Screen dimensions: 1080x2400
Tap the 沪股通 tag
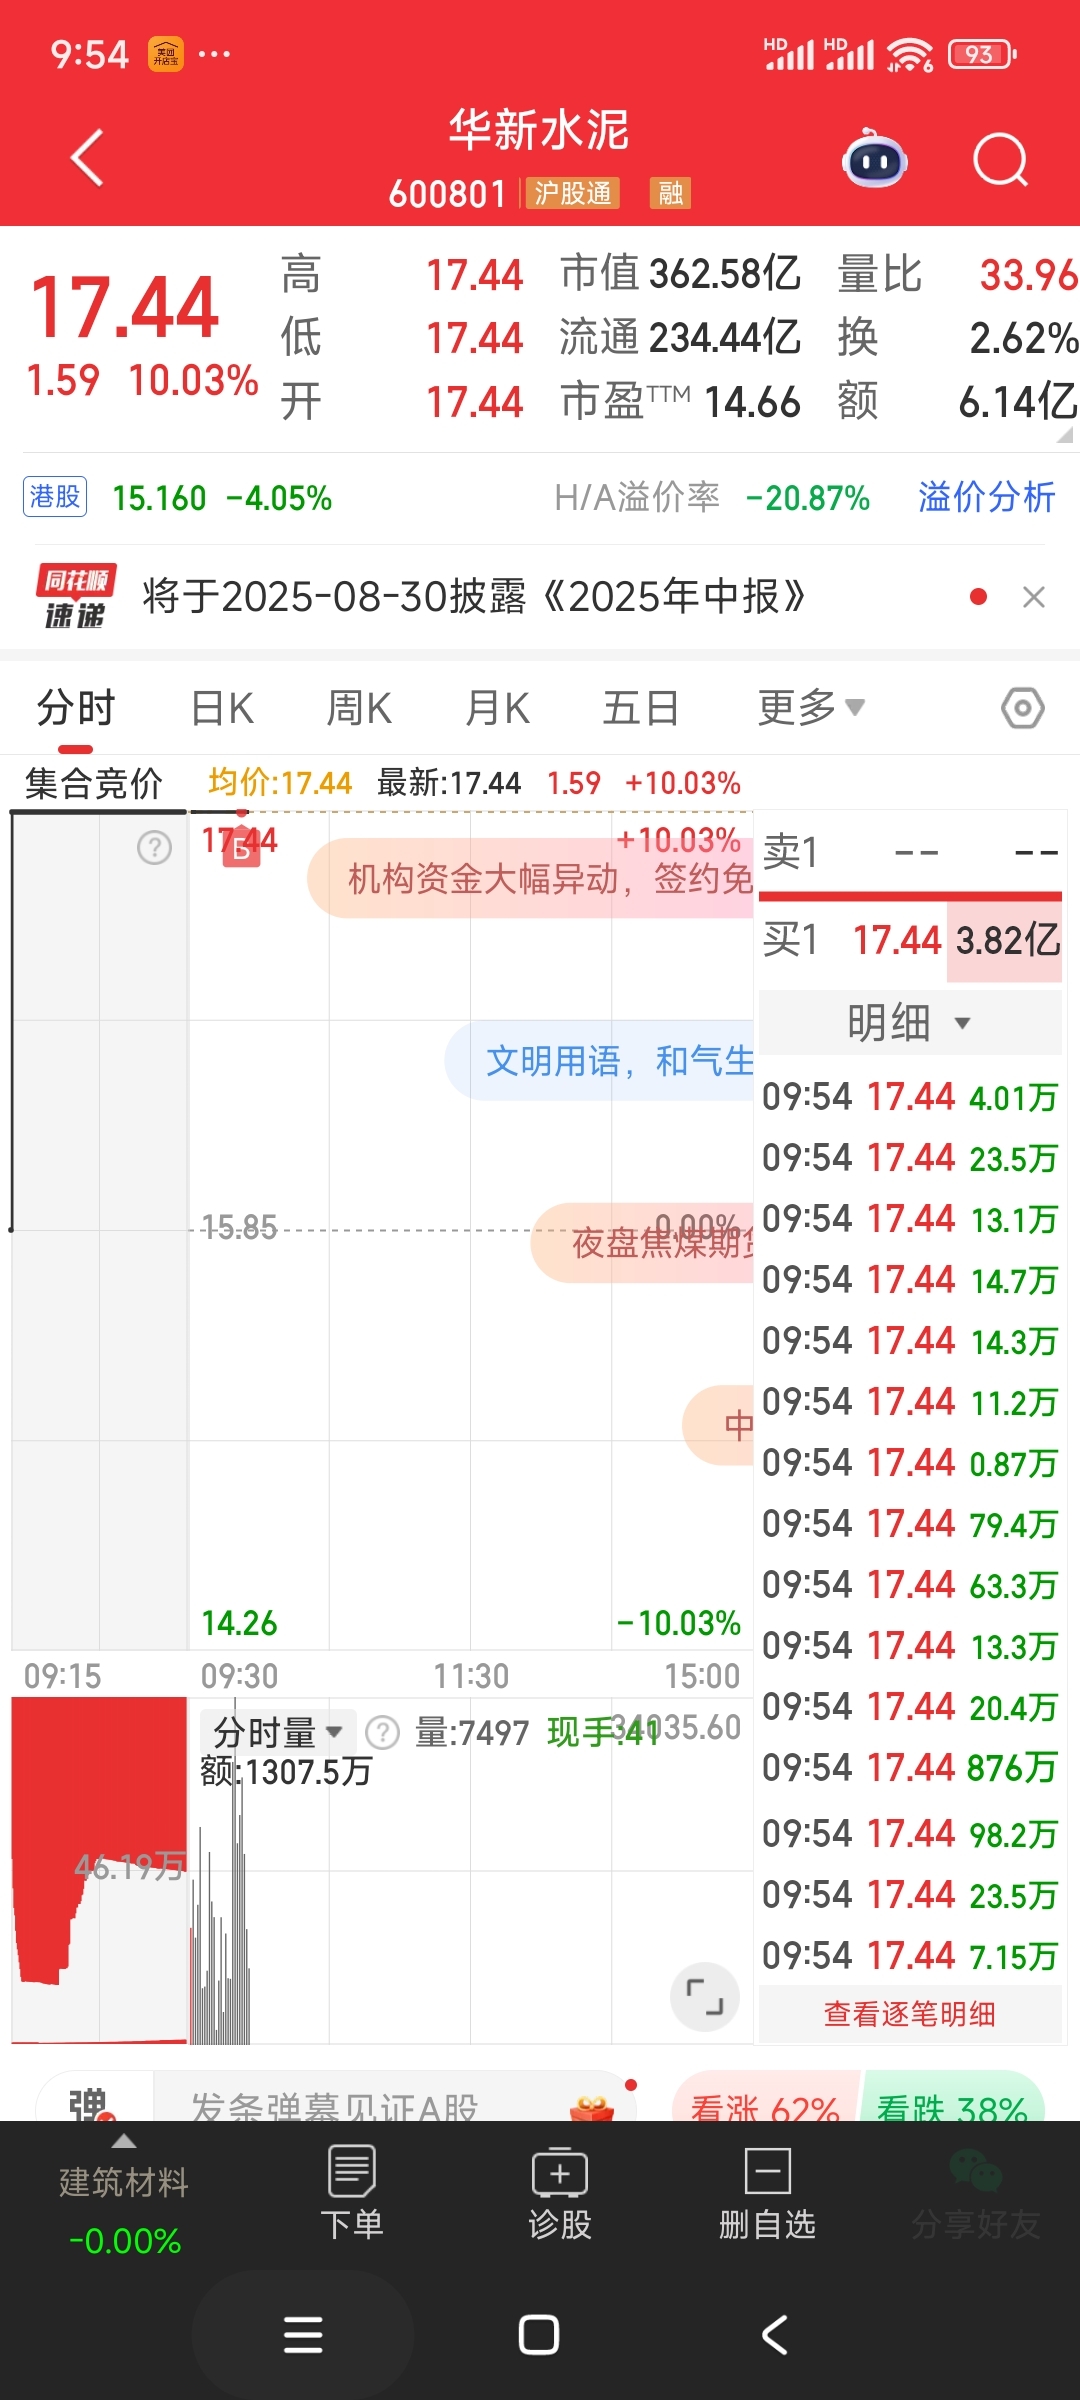click(573, 193)
